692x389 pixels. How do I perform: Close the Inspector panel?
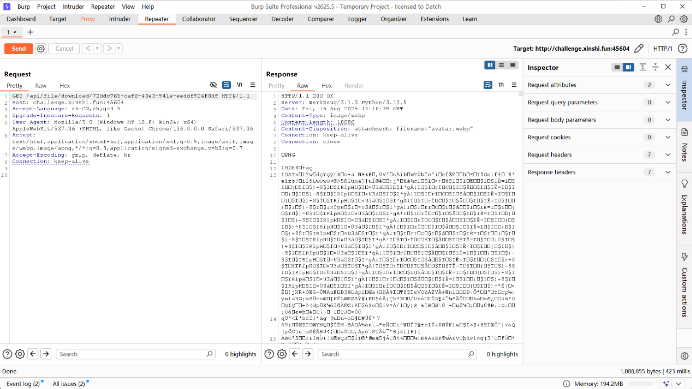click(668, 67)
